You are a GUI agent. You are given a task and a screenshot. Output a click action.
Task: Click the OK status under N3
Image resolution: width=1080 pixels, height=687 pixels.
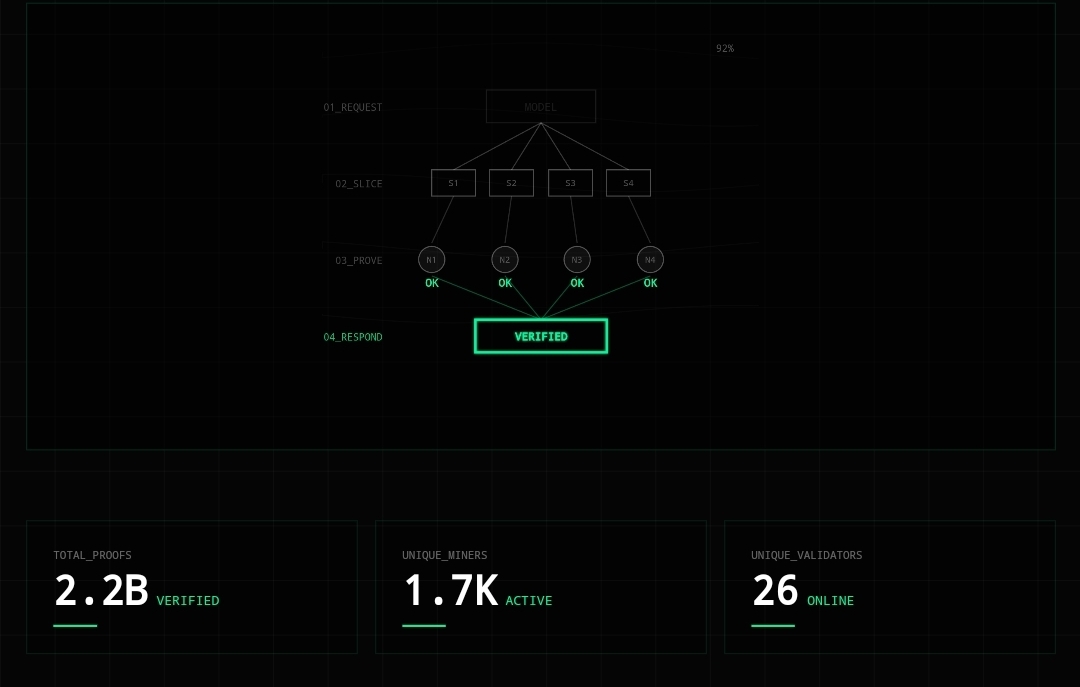pos(577,283)
